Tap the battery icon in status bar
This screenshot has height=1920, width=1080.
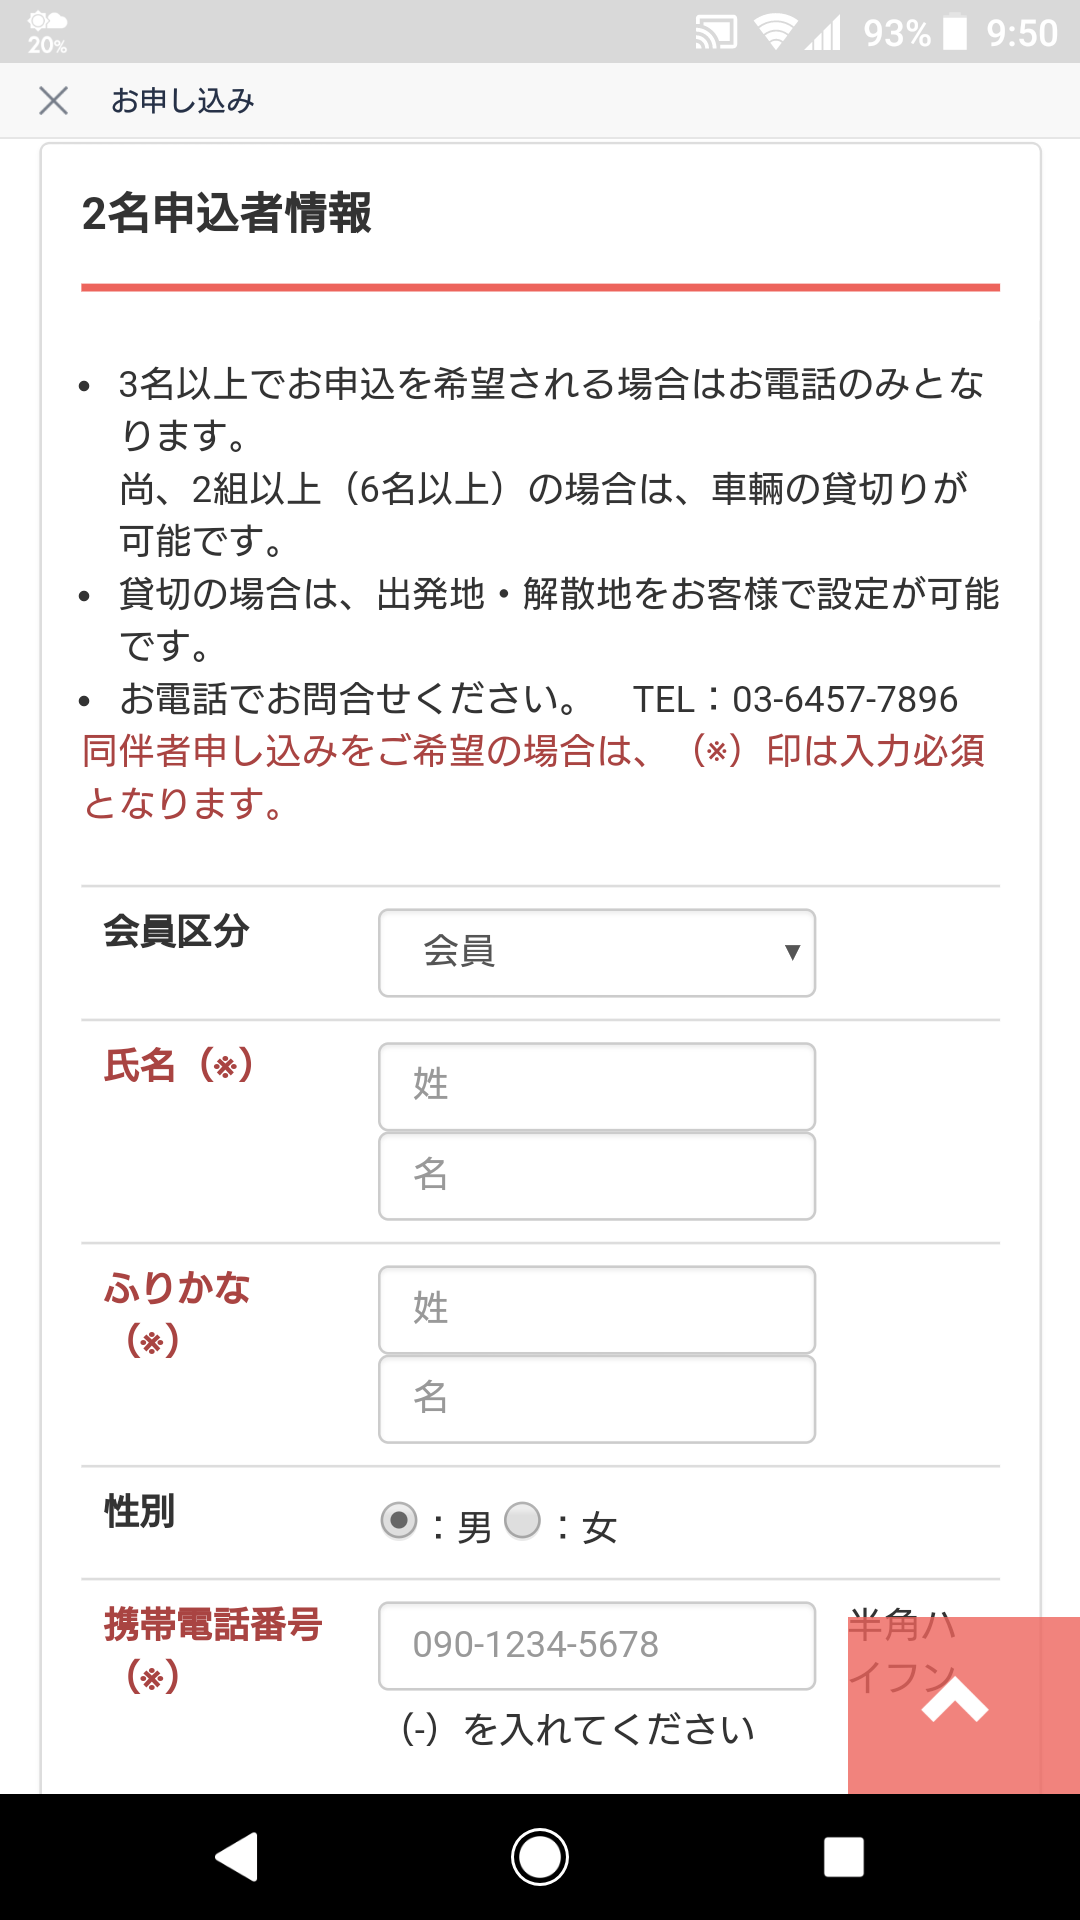955,32
